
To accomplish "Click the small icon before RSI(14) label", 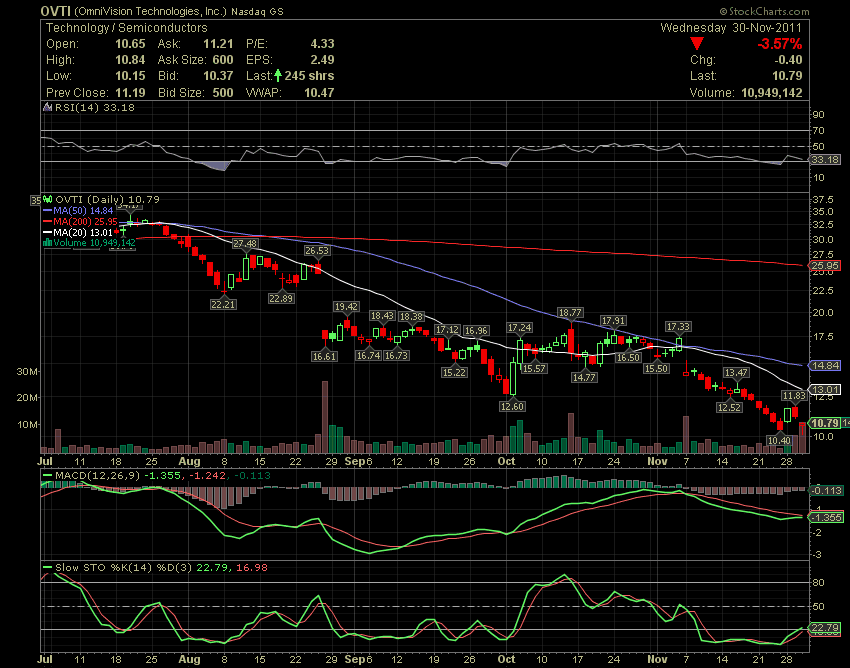I will coord(48,107).
